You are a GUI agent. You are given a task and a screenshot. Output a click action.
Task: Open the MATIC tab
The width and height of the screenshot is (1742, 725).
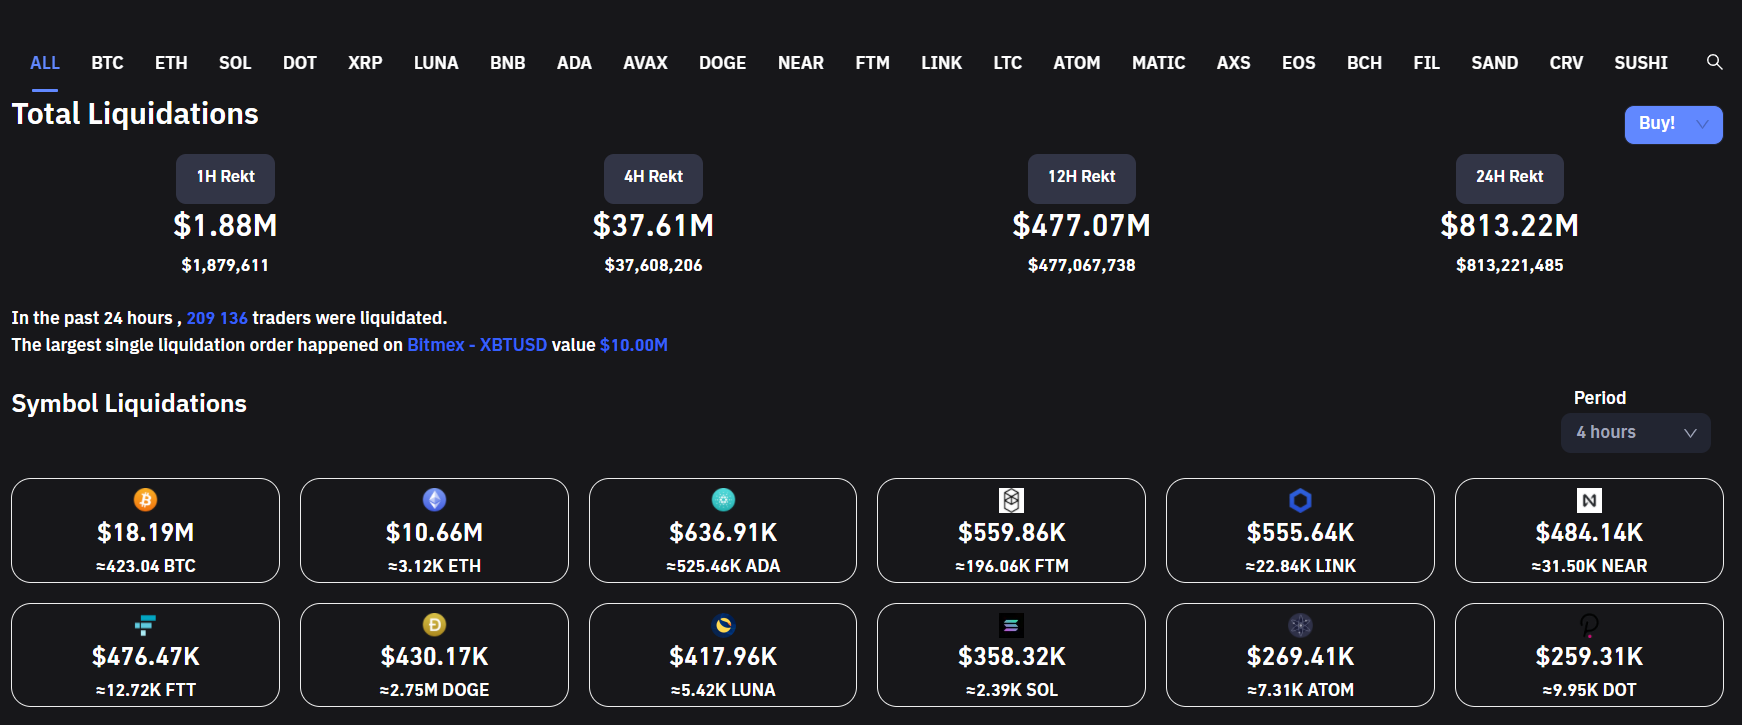pos(1158,63)
